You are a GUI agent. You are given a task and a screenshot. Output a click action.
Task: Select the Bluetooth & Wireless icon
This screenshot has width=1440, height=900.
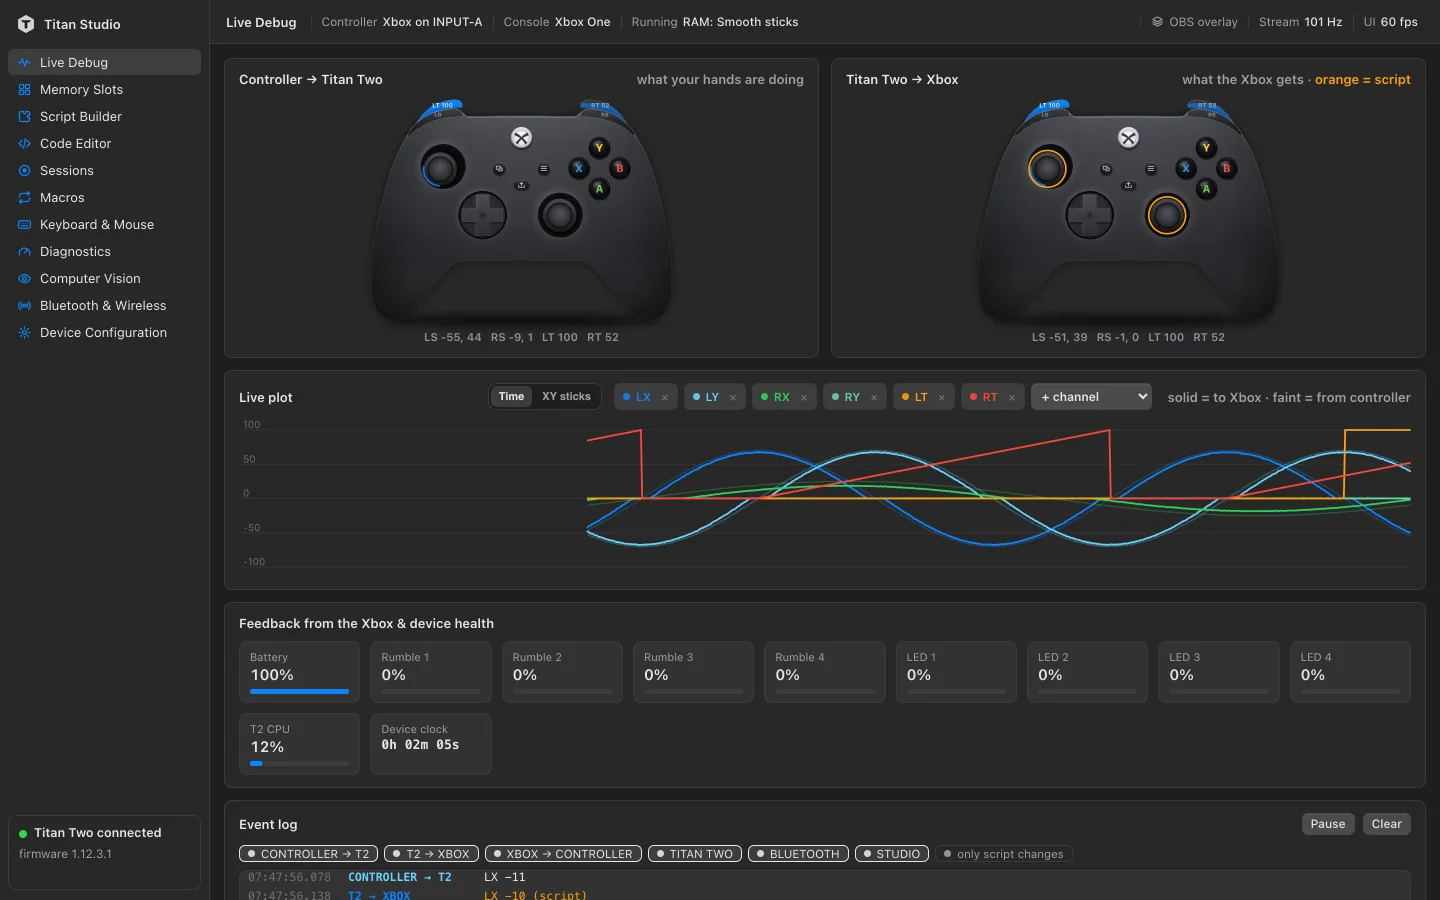tap(24, 305)
